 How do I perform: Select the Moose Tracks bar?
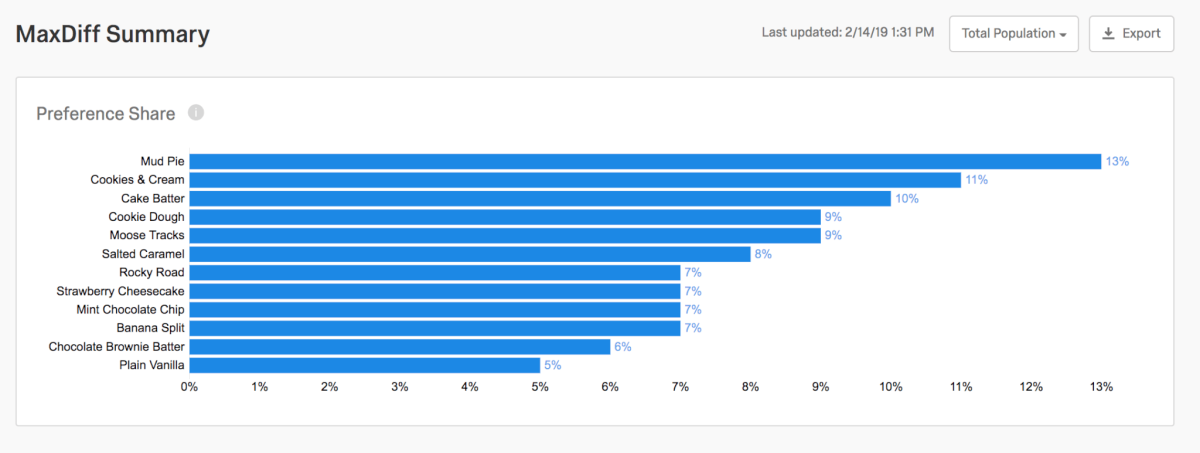point(505,235)
